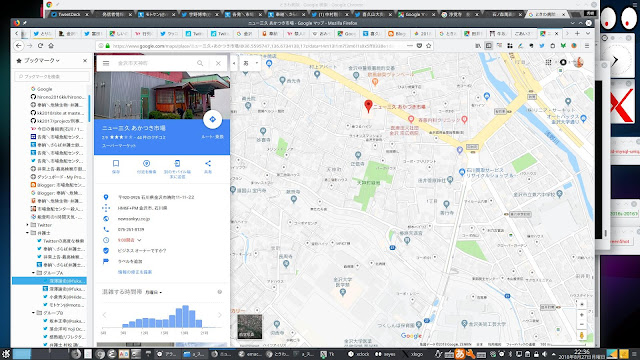Switch to satellite view thumbnail

[249, 327]
